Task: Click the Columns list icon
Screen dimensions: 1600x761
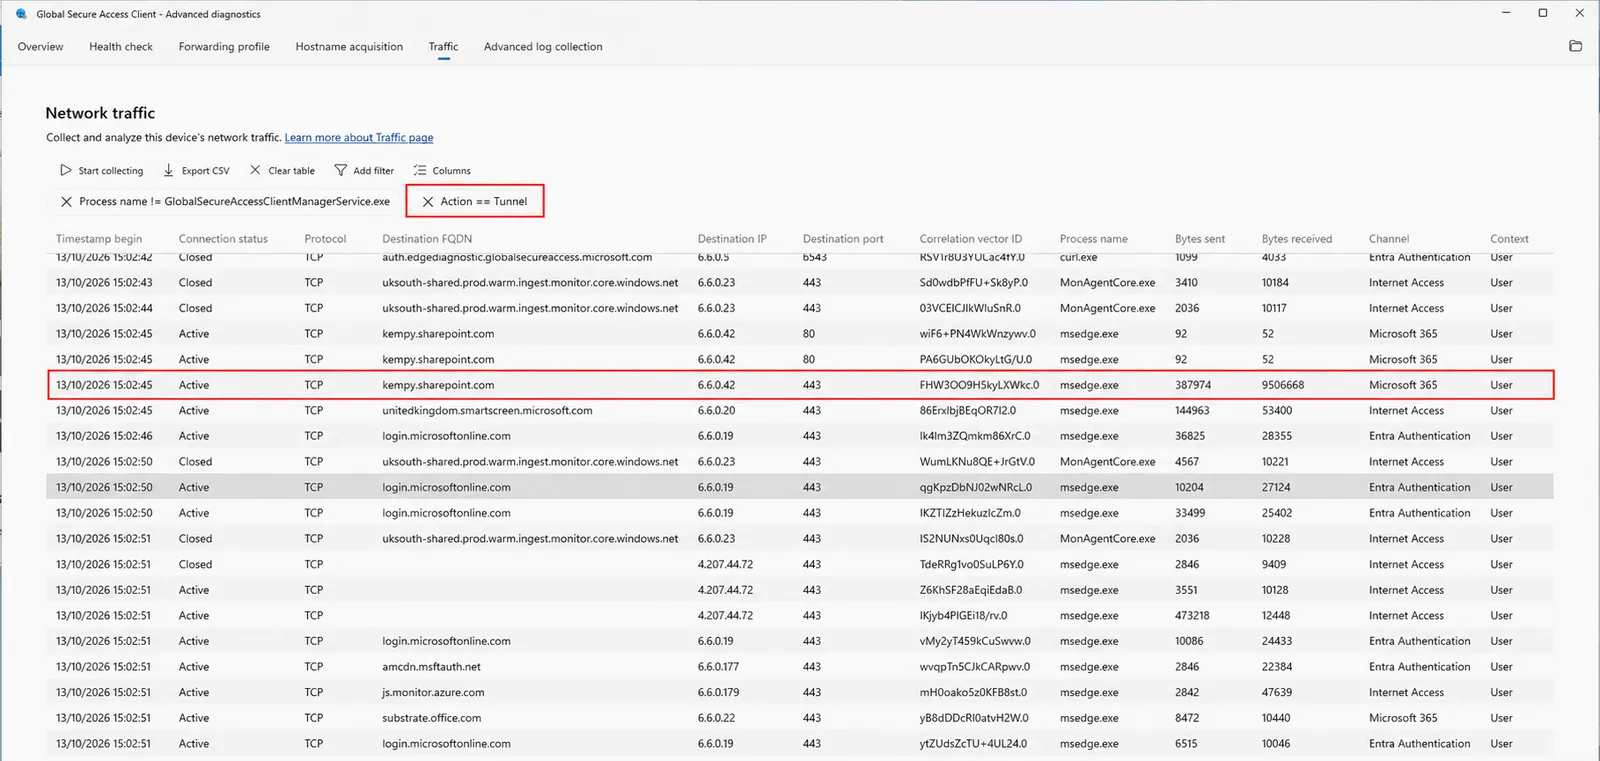Action: (x=420, y=171)
